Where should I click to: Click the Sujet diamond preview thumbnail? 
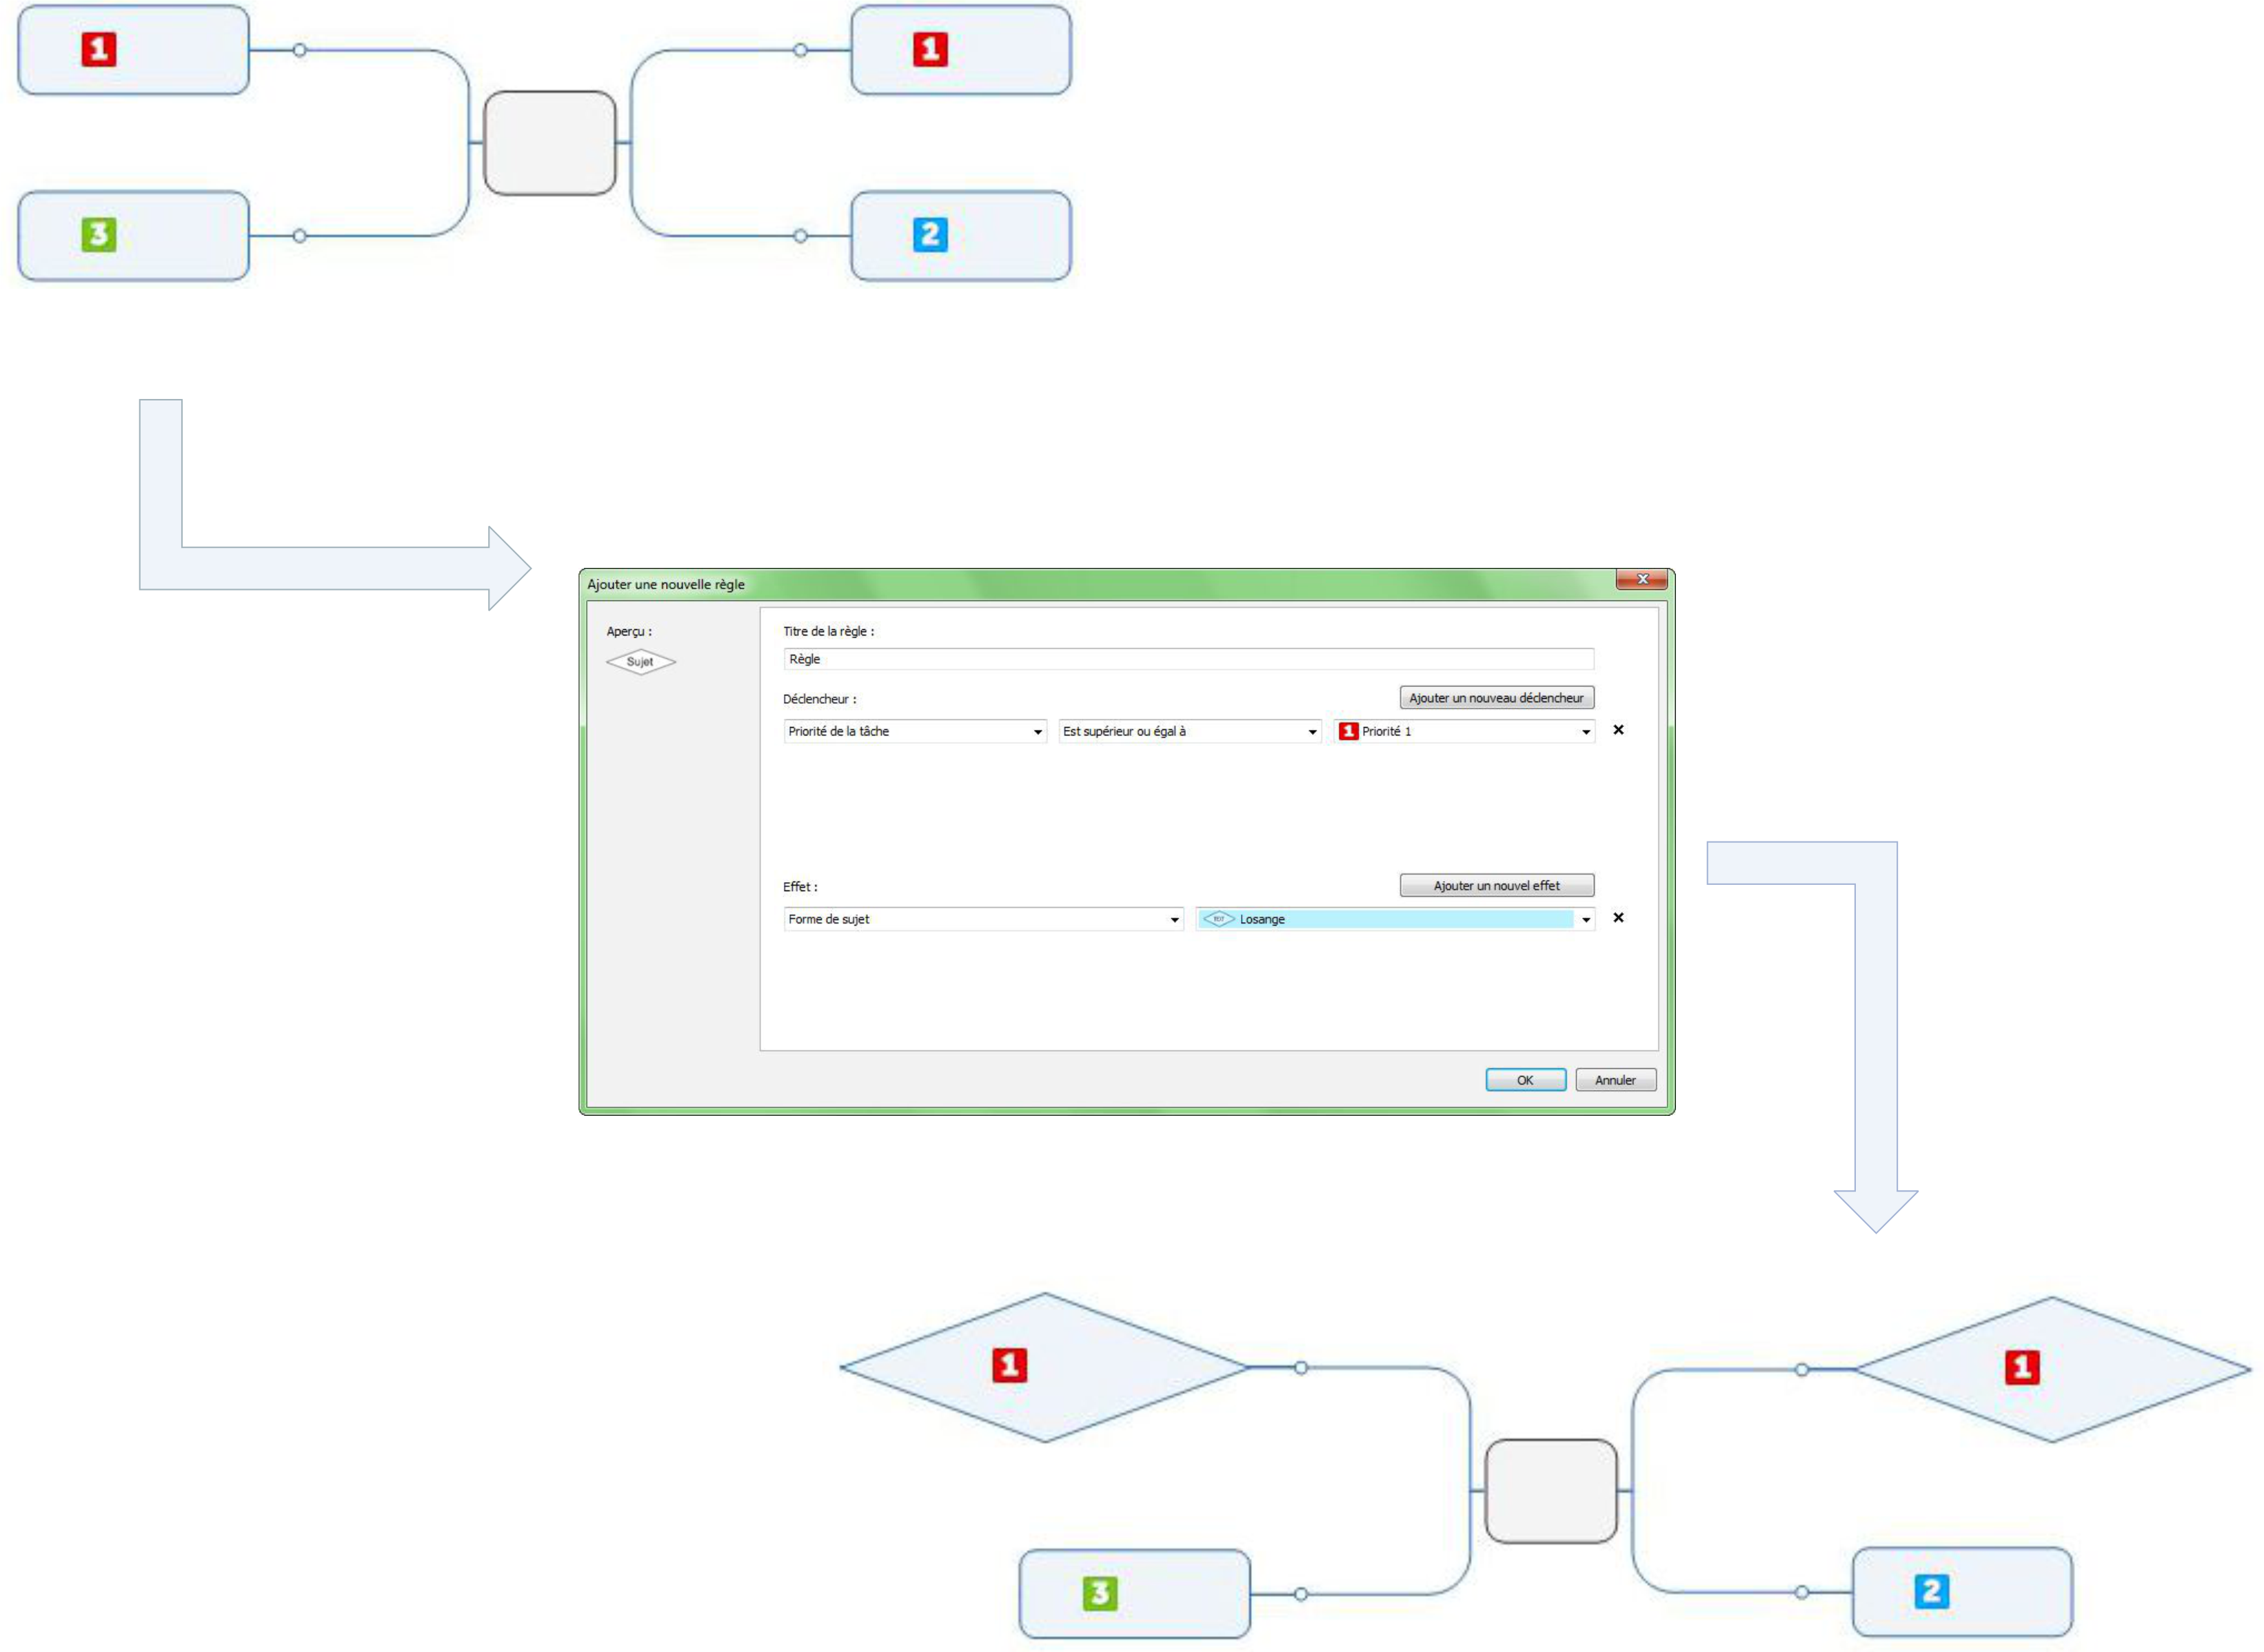pos(640,662)
